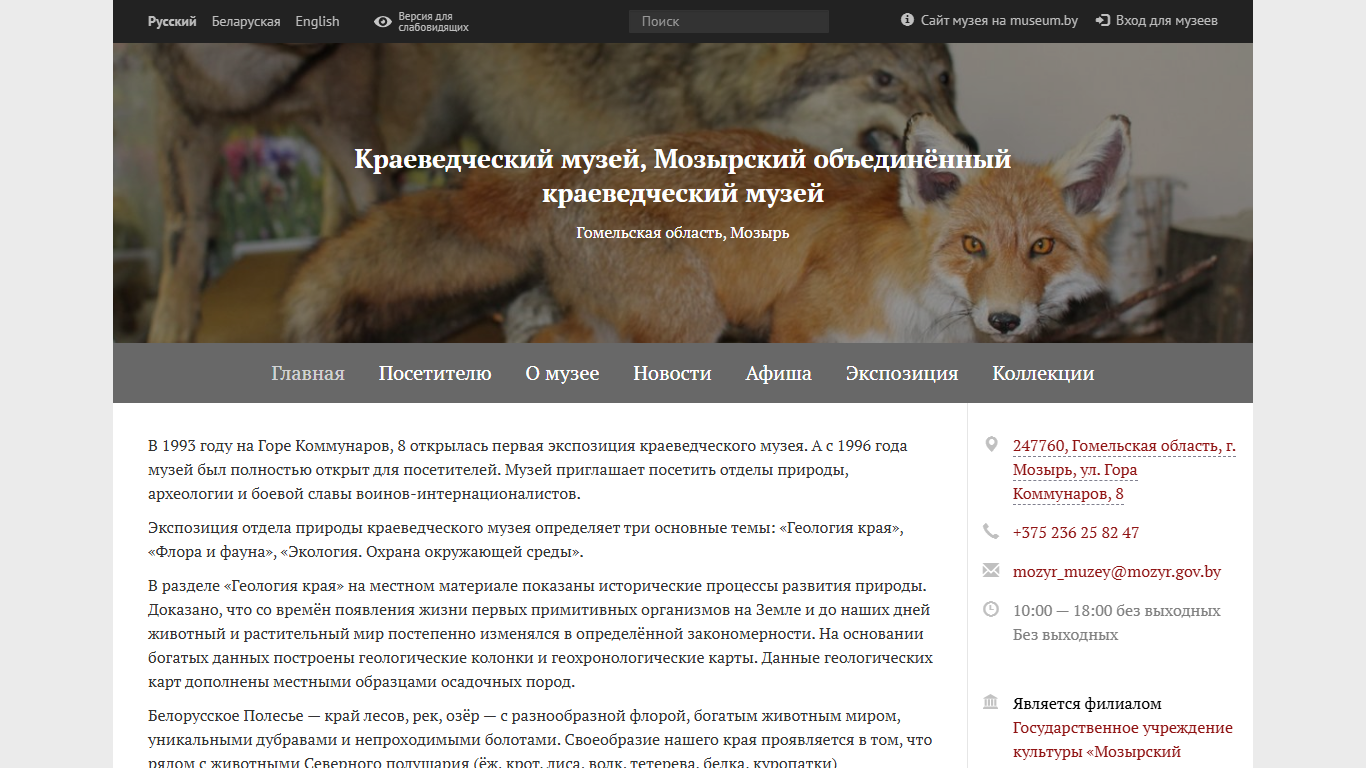
Task: Call phone number +375 236 25 82 47
Action: coord(1076,533)
